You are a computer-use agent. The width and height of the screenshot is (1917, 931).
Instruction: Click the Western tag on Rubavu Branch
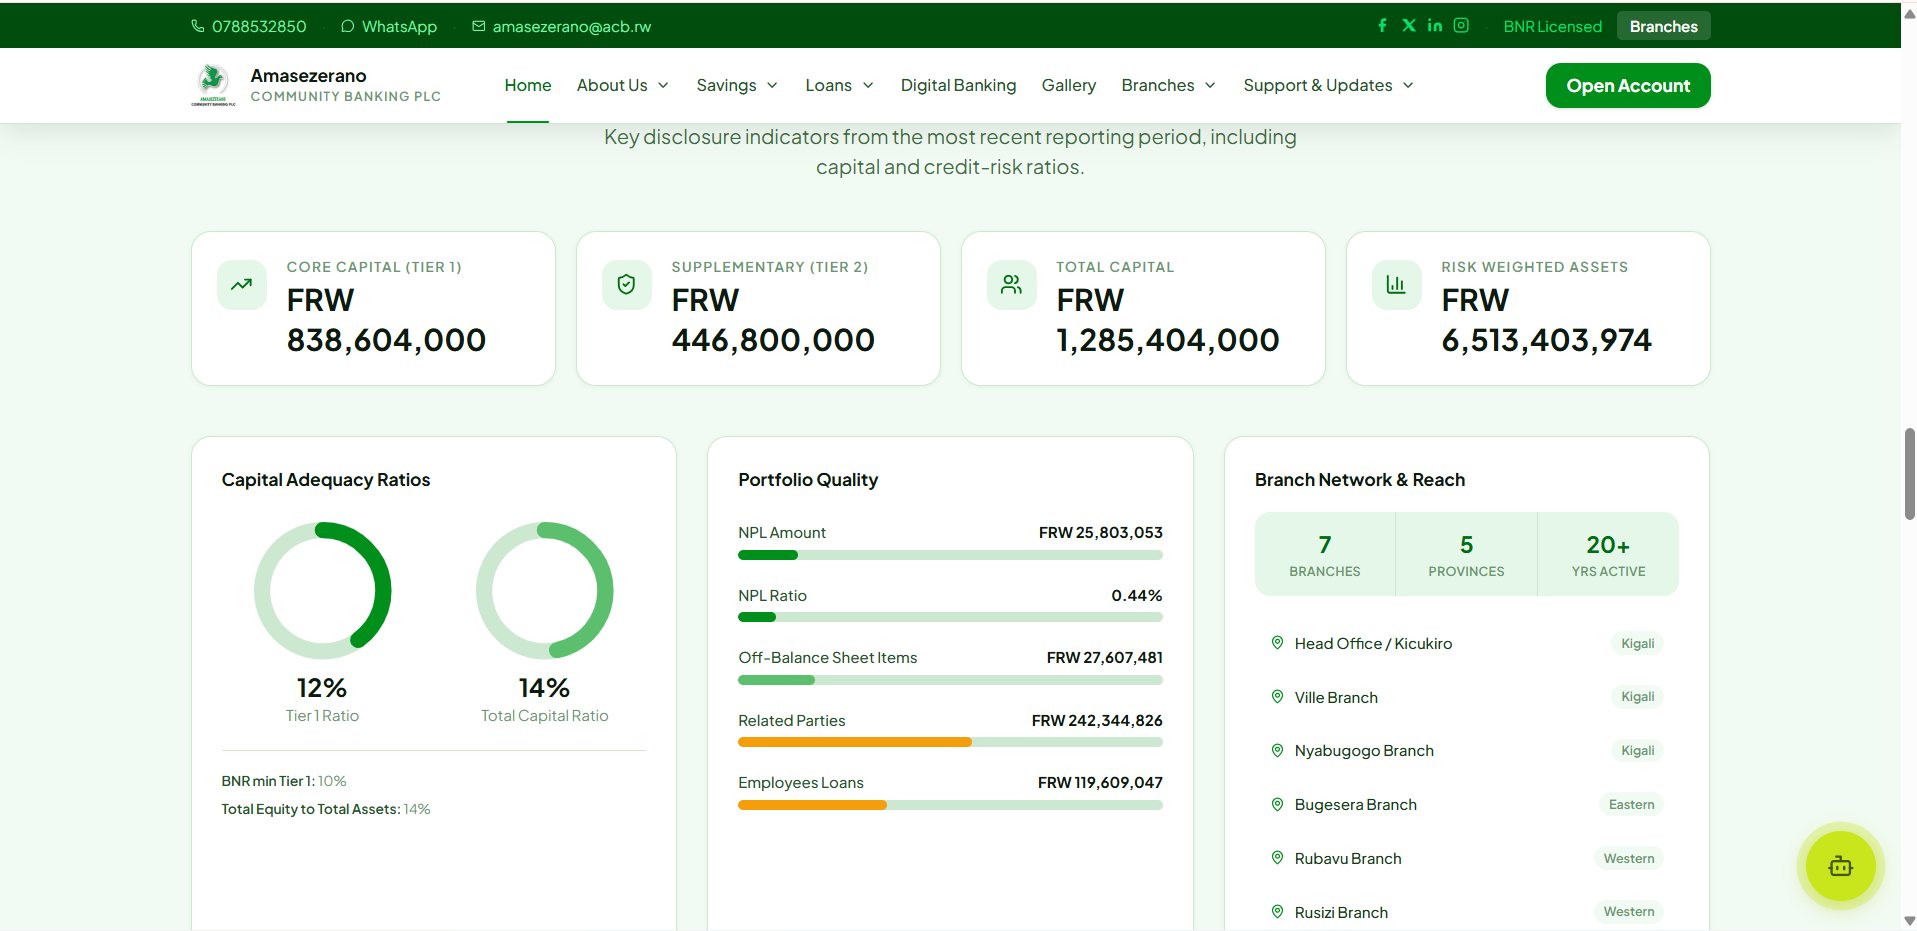pos(1629,858)
